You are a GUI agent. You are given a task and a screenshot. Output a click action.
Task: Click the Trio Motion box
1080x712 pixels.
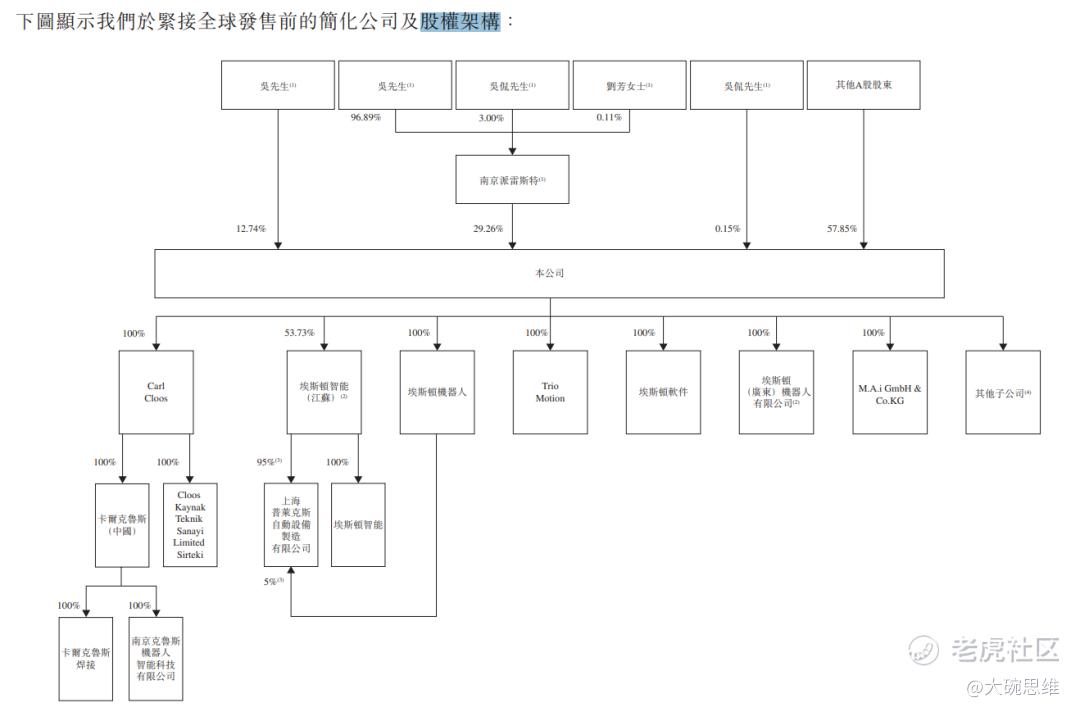[x=550, y=392]
